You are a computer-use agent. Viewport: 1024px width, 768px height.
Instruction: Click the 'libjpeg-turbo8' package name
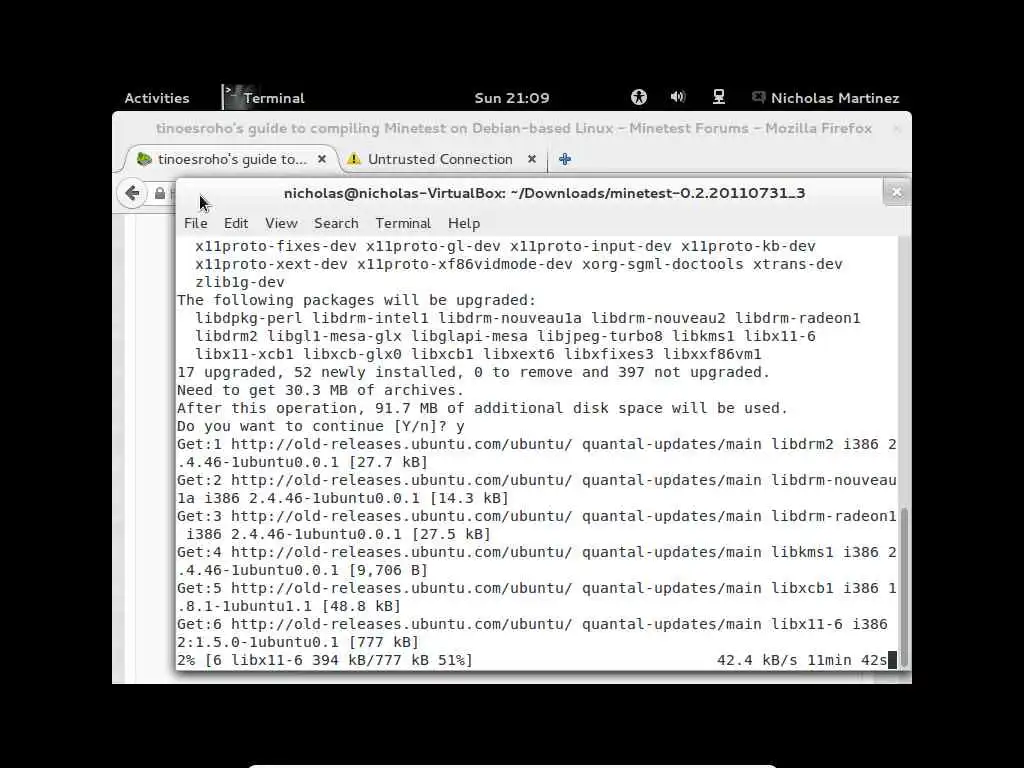pos(600,336)
